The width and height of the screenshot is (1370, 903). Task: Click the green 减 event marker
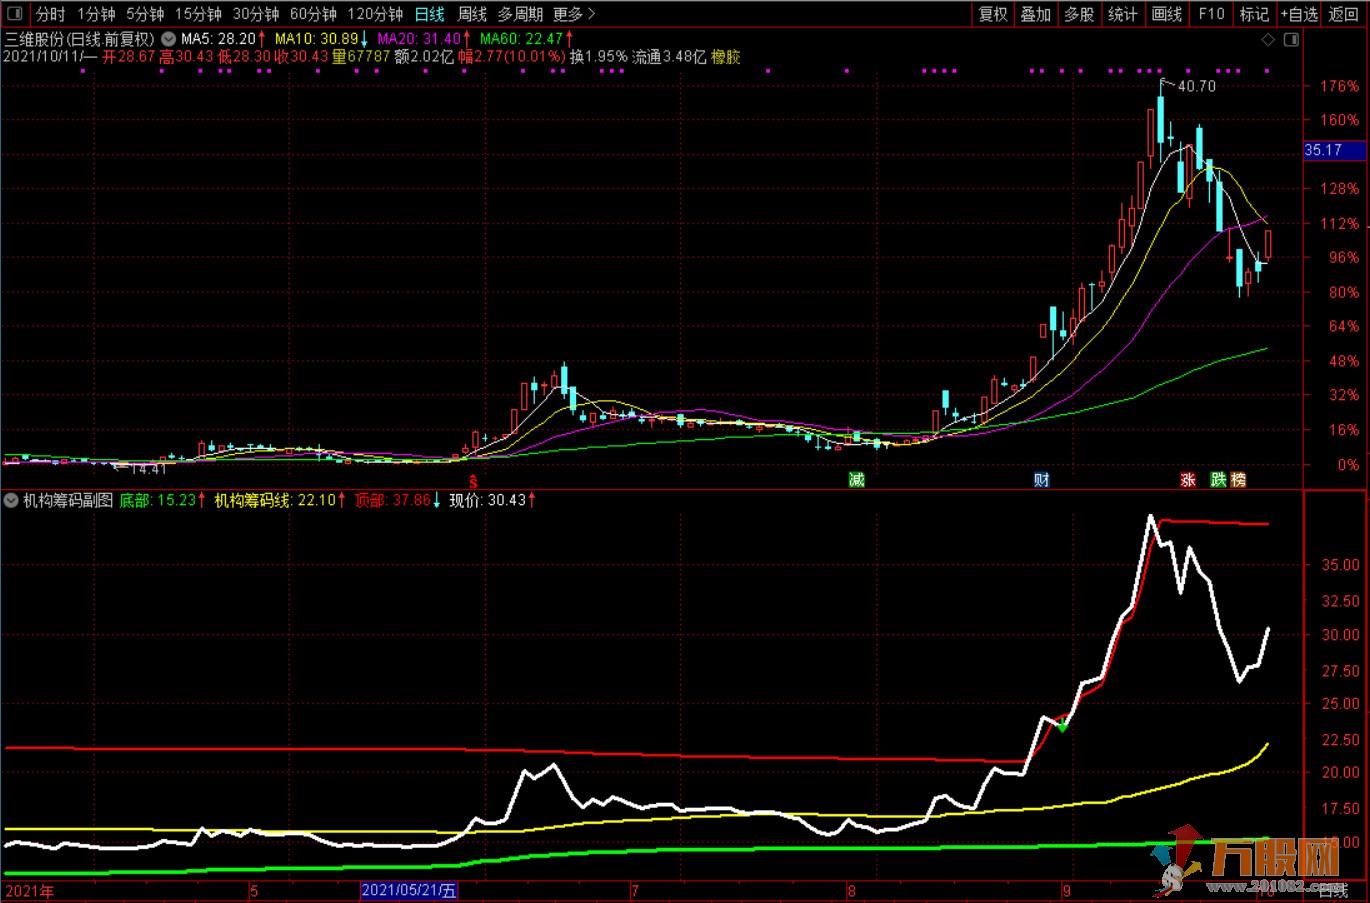856,480
